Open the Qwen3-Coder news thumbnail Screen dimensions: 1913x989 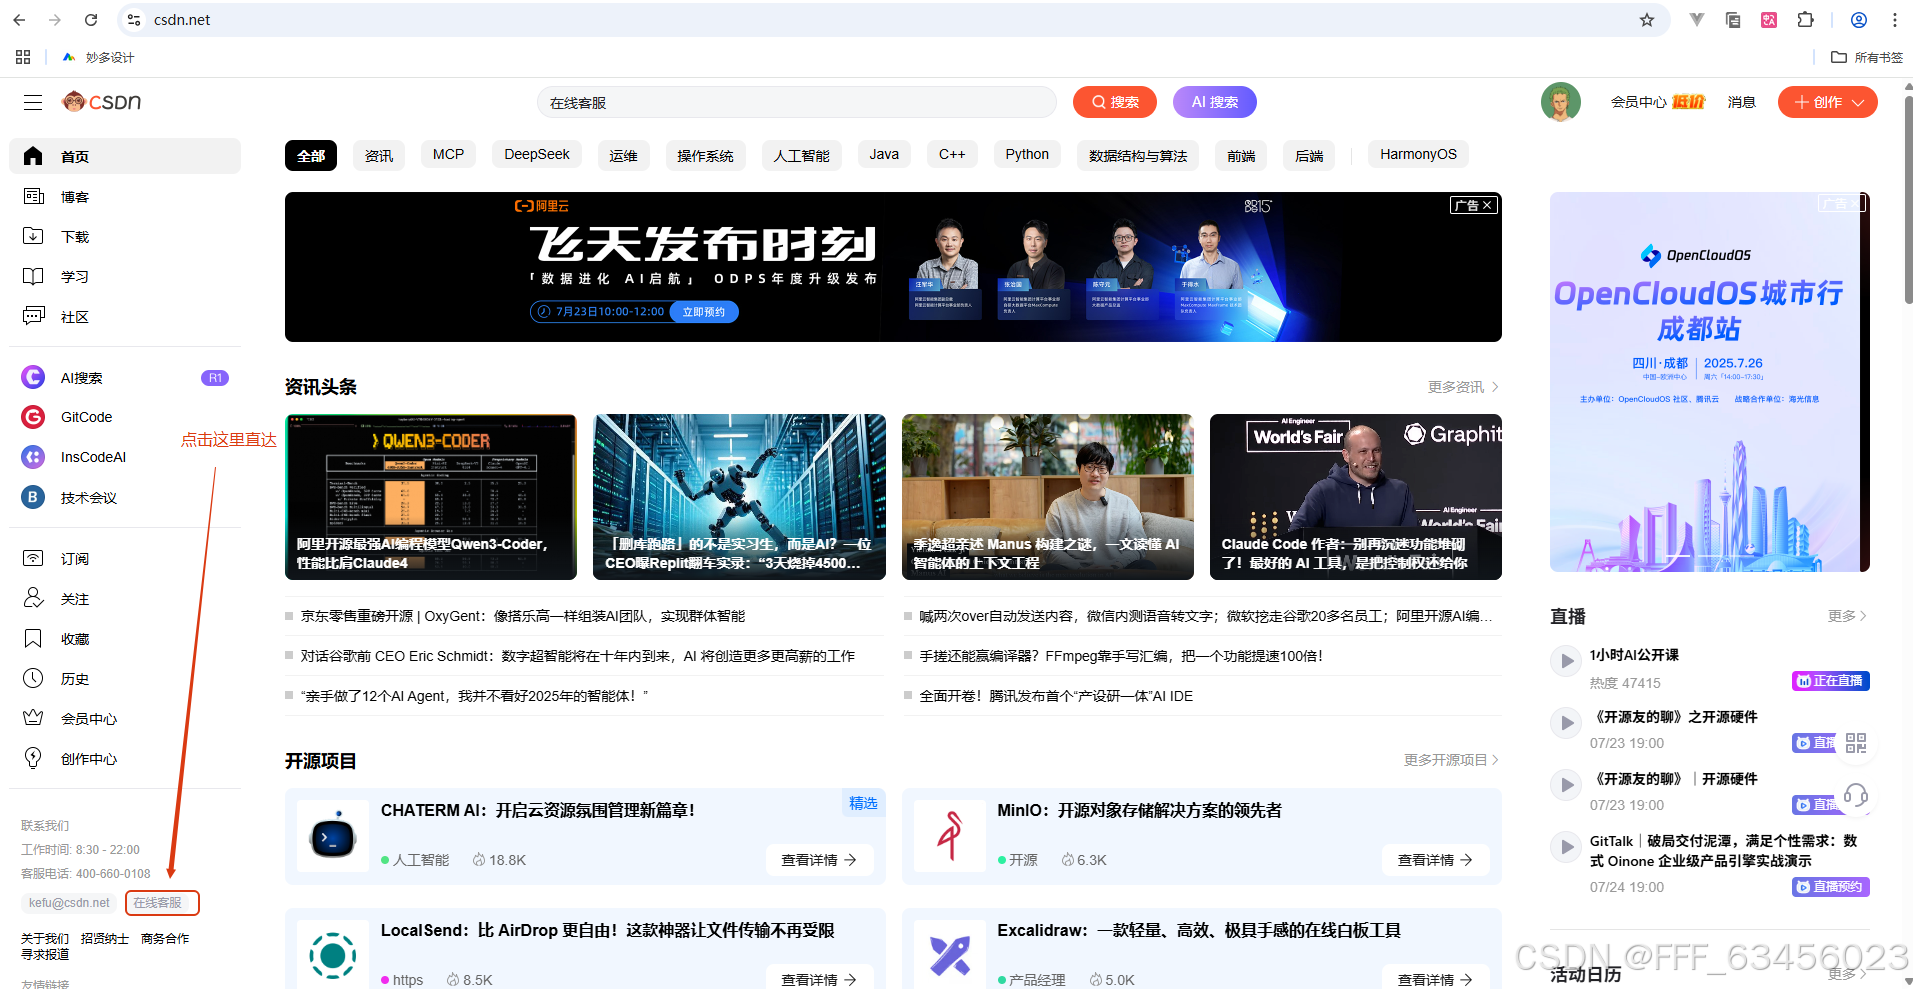431,497
